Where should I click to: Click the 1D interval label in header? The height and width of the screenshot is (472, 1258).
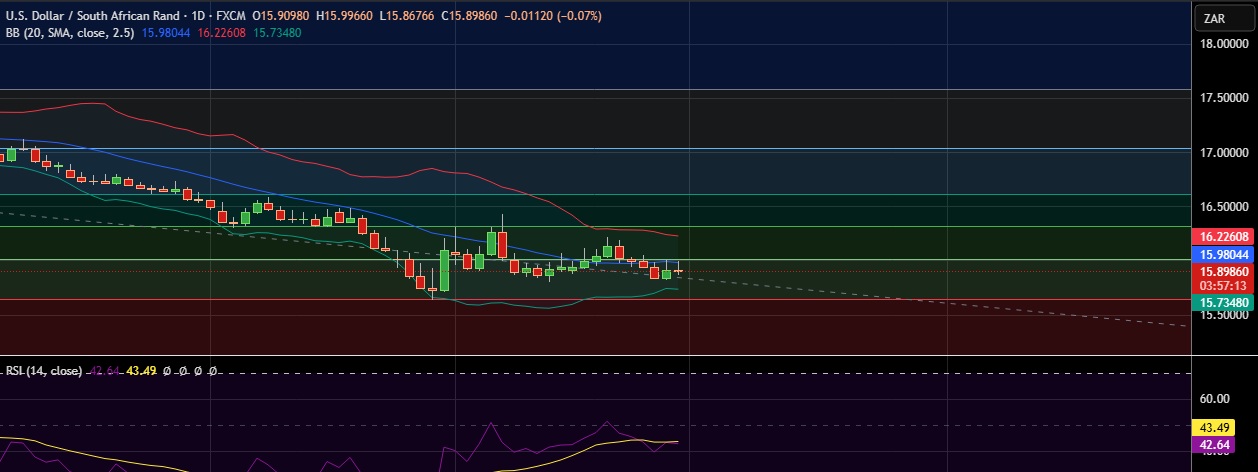click(x=199, y=17)
